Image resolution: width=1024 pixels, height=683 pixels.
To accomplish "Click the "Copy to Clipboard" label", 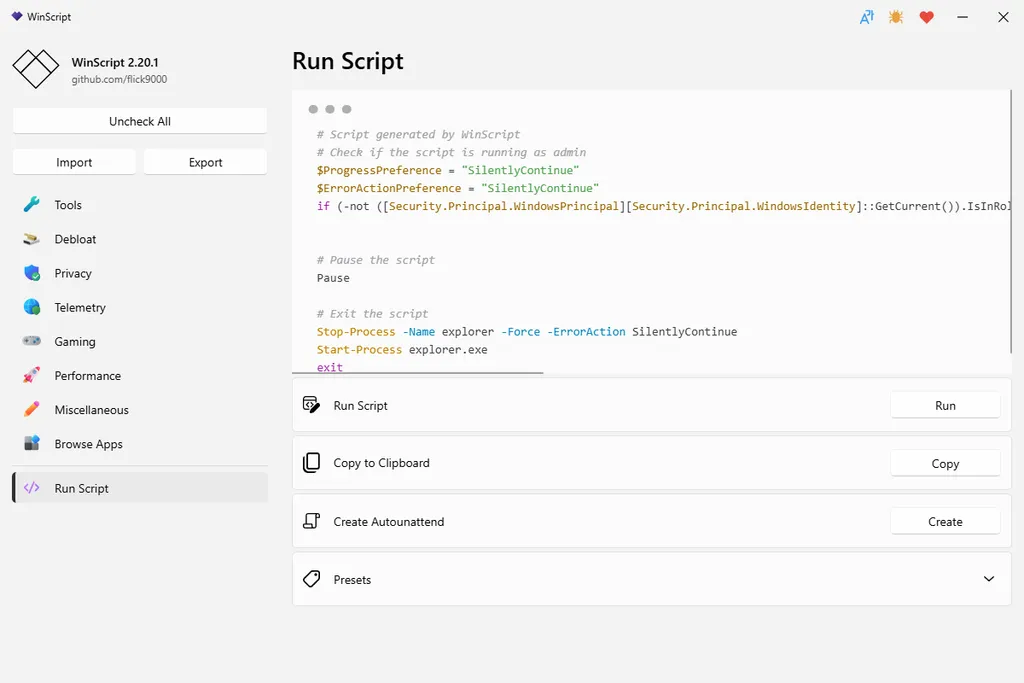I will (381, 463).
